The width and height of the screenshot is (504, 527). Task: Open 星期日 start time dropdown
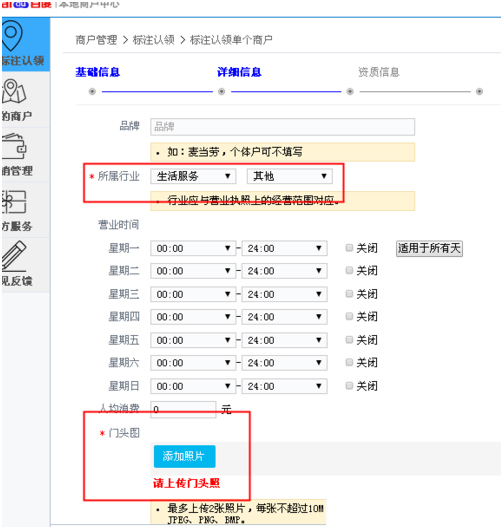click(193, 387)
